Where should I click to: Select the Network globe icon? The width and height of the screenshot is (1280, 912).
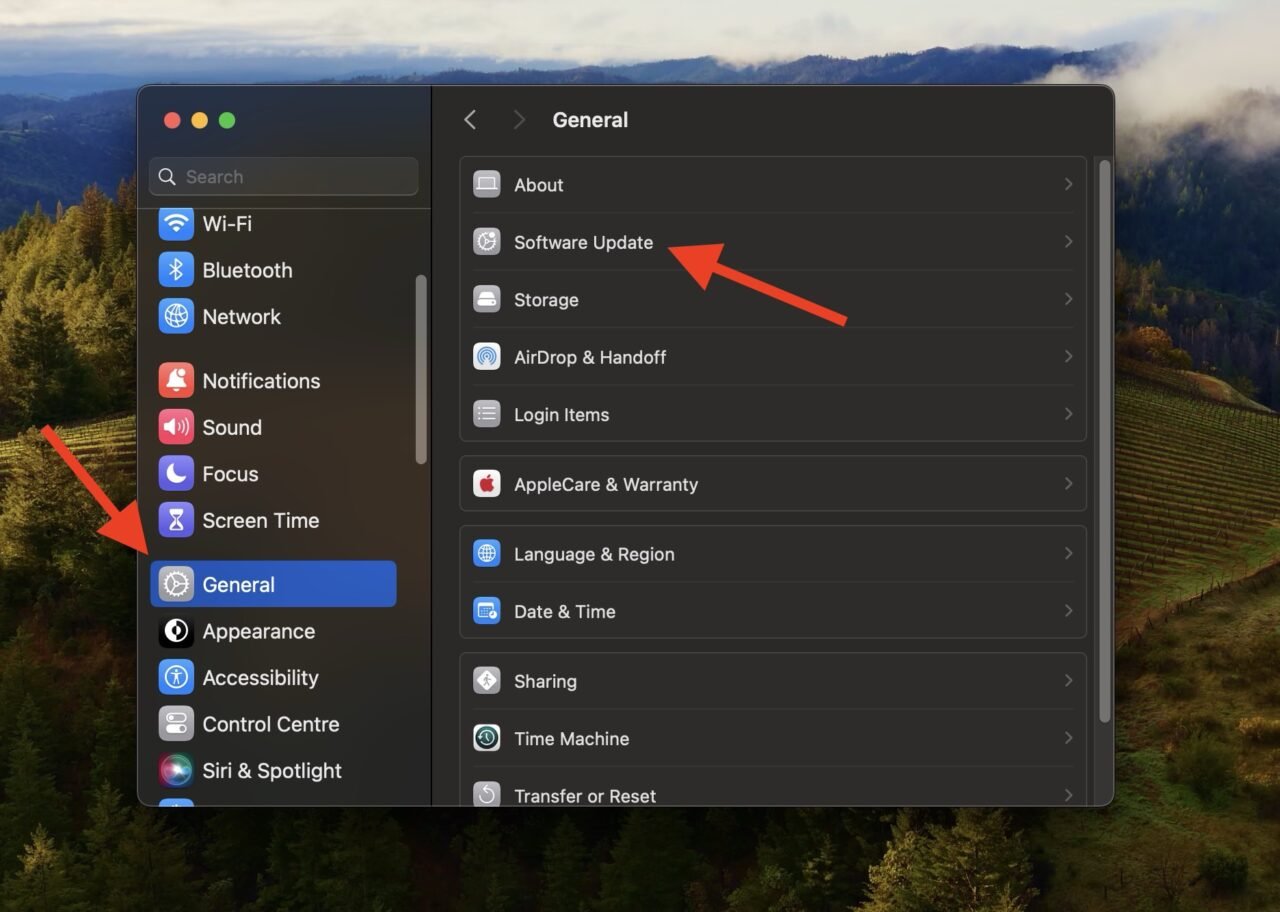click(176, 317)
